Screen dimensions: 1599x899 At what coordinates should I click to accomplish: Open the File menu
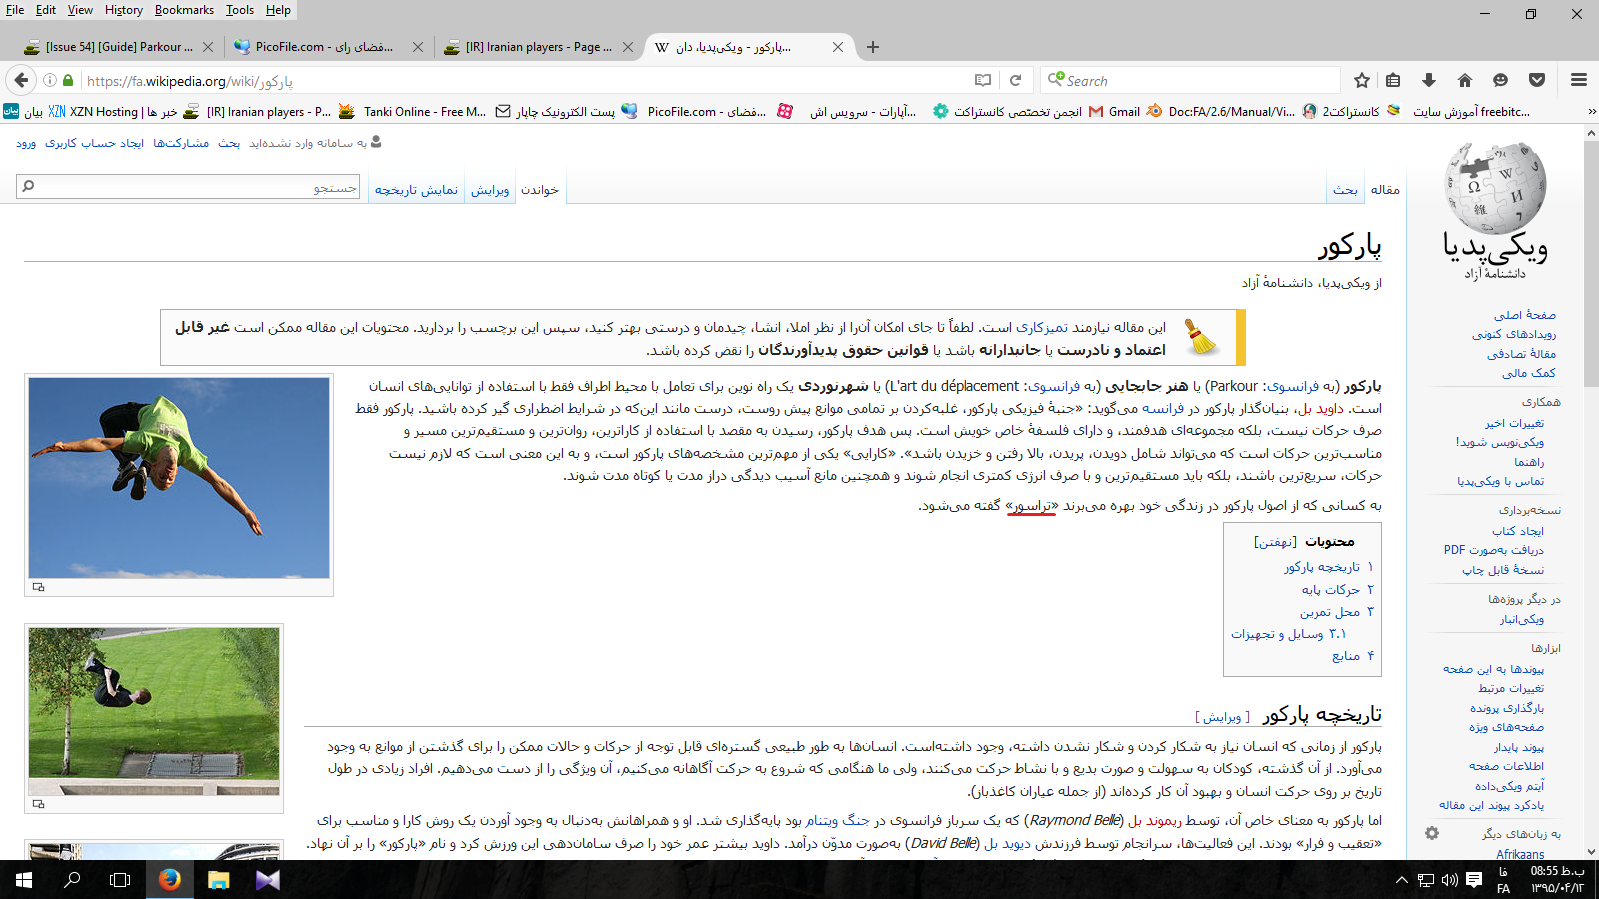point(15,10)
